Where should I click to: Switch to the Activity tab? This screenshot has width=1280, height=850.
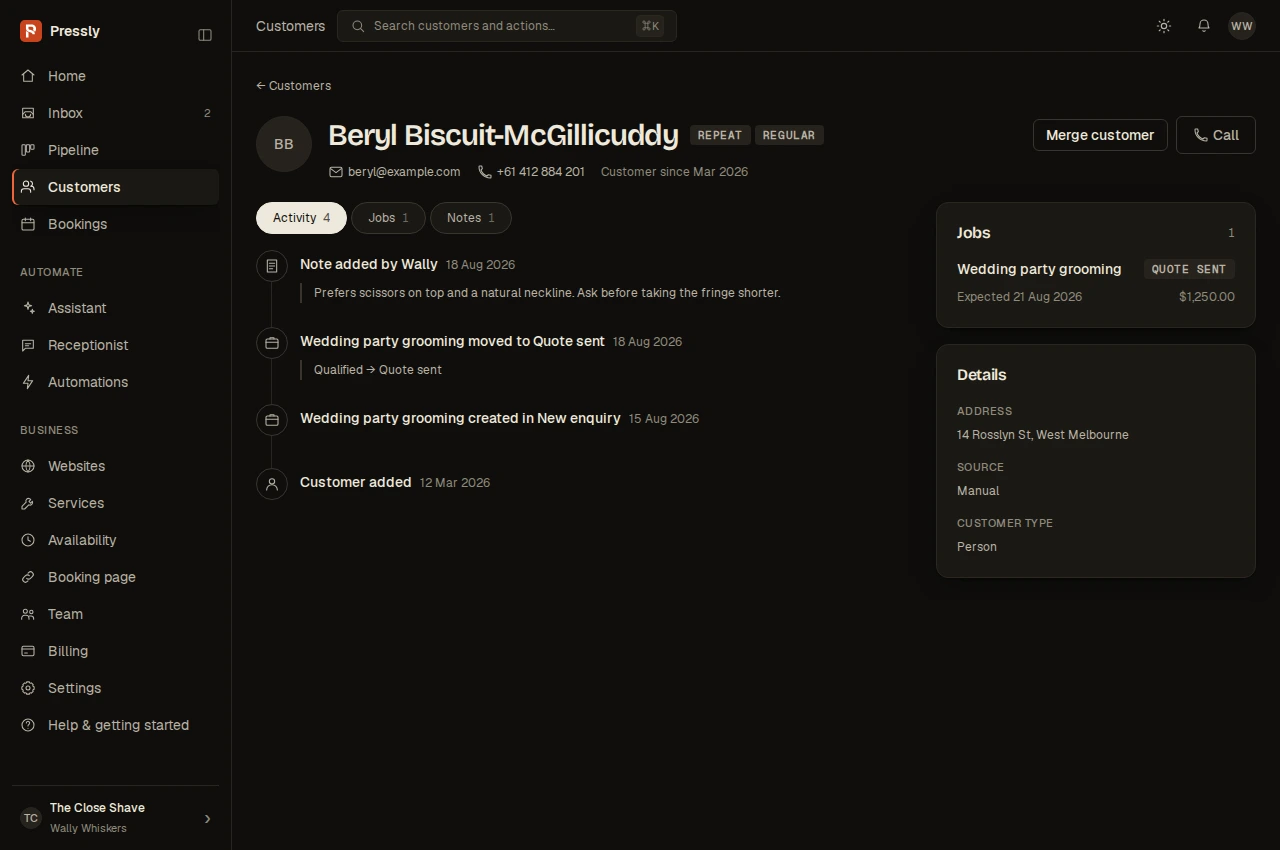301,218
